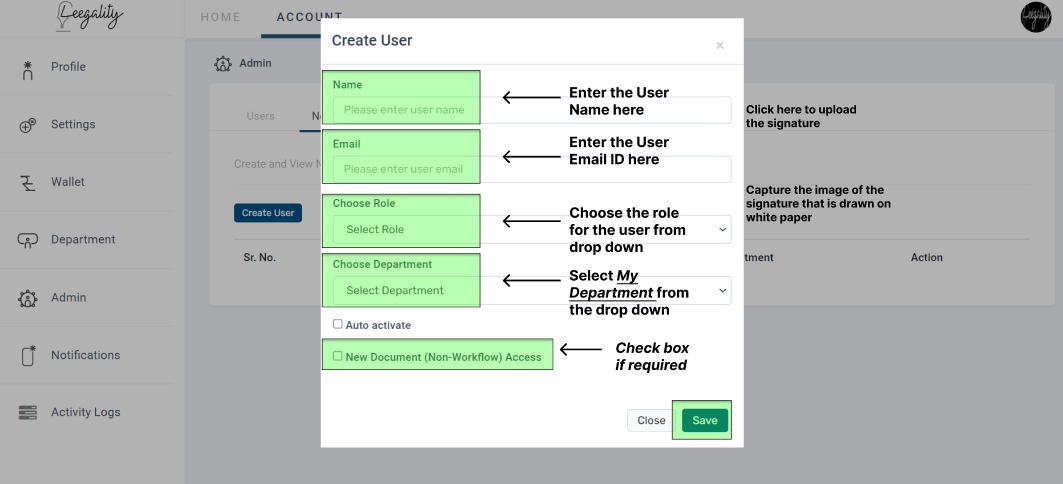Tick the Auto activate checkbox

tap(338, 324)
